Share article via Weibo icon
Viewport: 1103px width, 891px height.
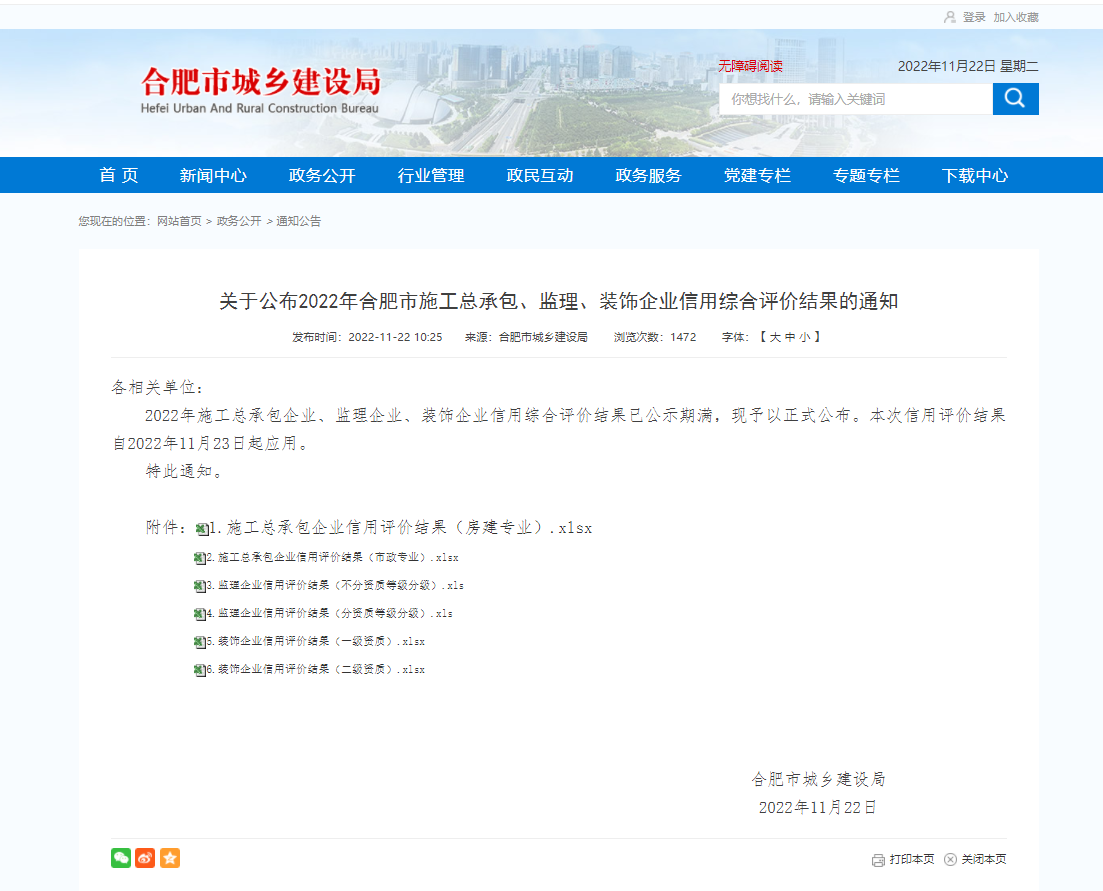[145, 858]
